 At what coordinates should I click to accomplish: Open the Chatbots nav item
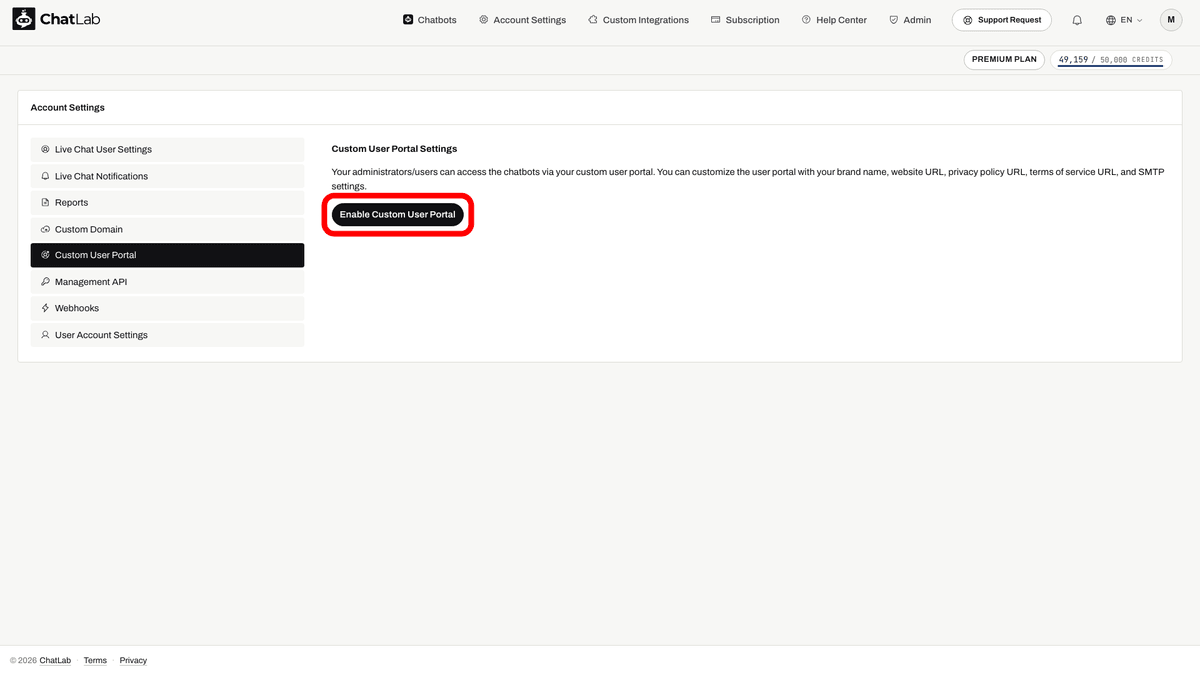pos(430,20)
